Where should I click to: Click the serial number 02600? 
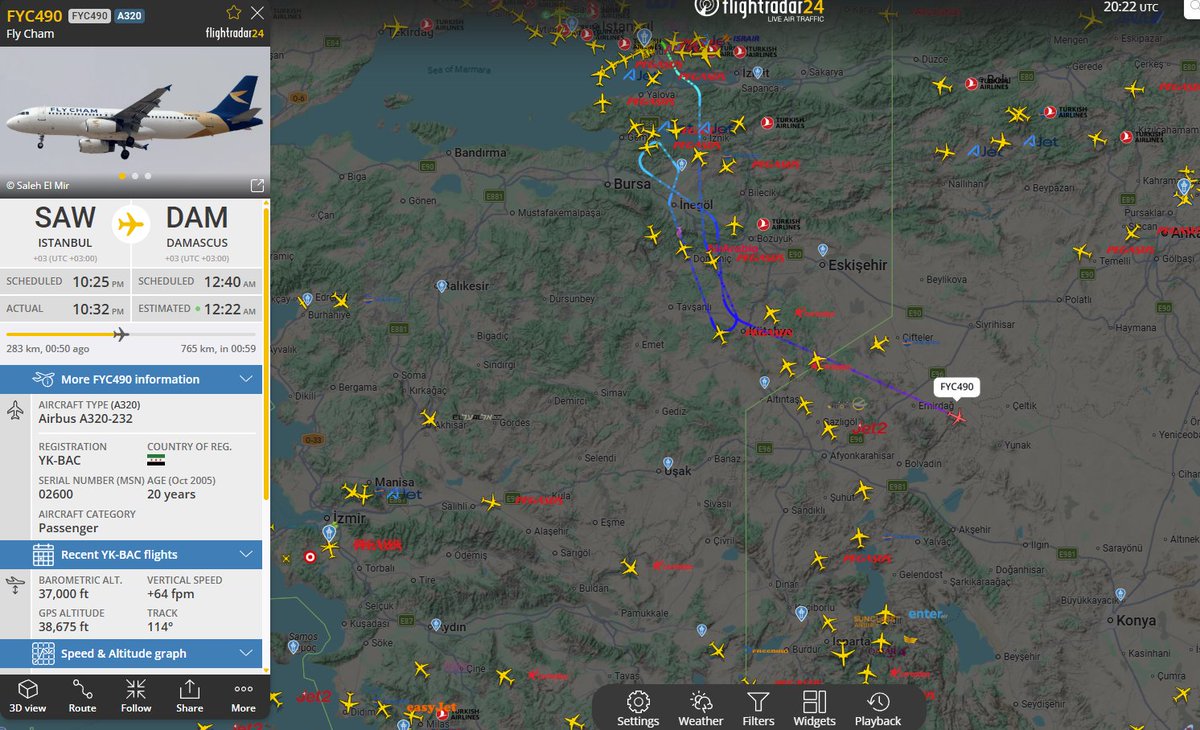tap(55, 494)
